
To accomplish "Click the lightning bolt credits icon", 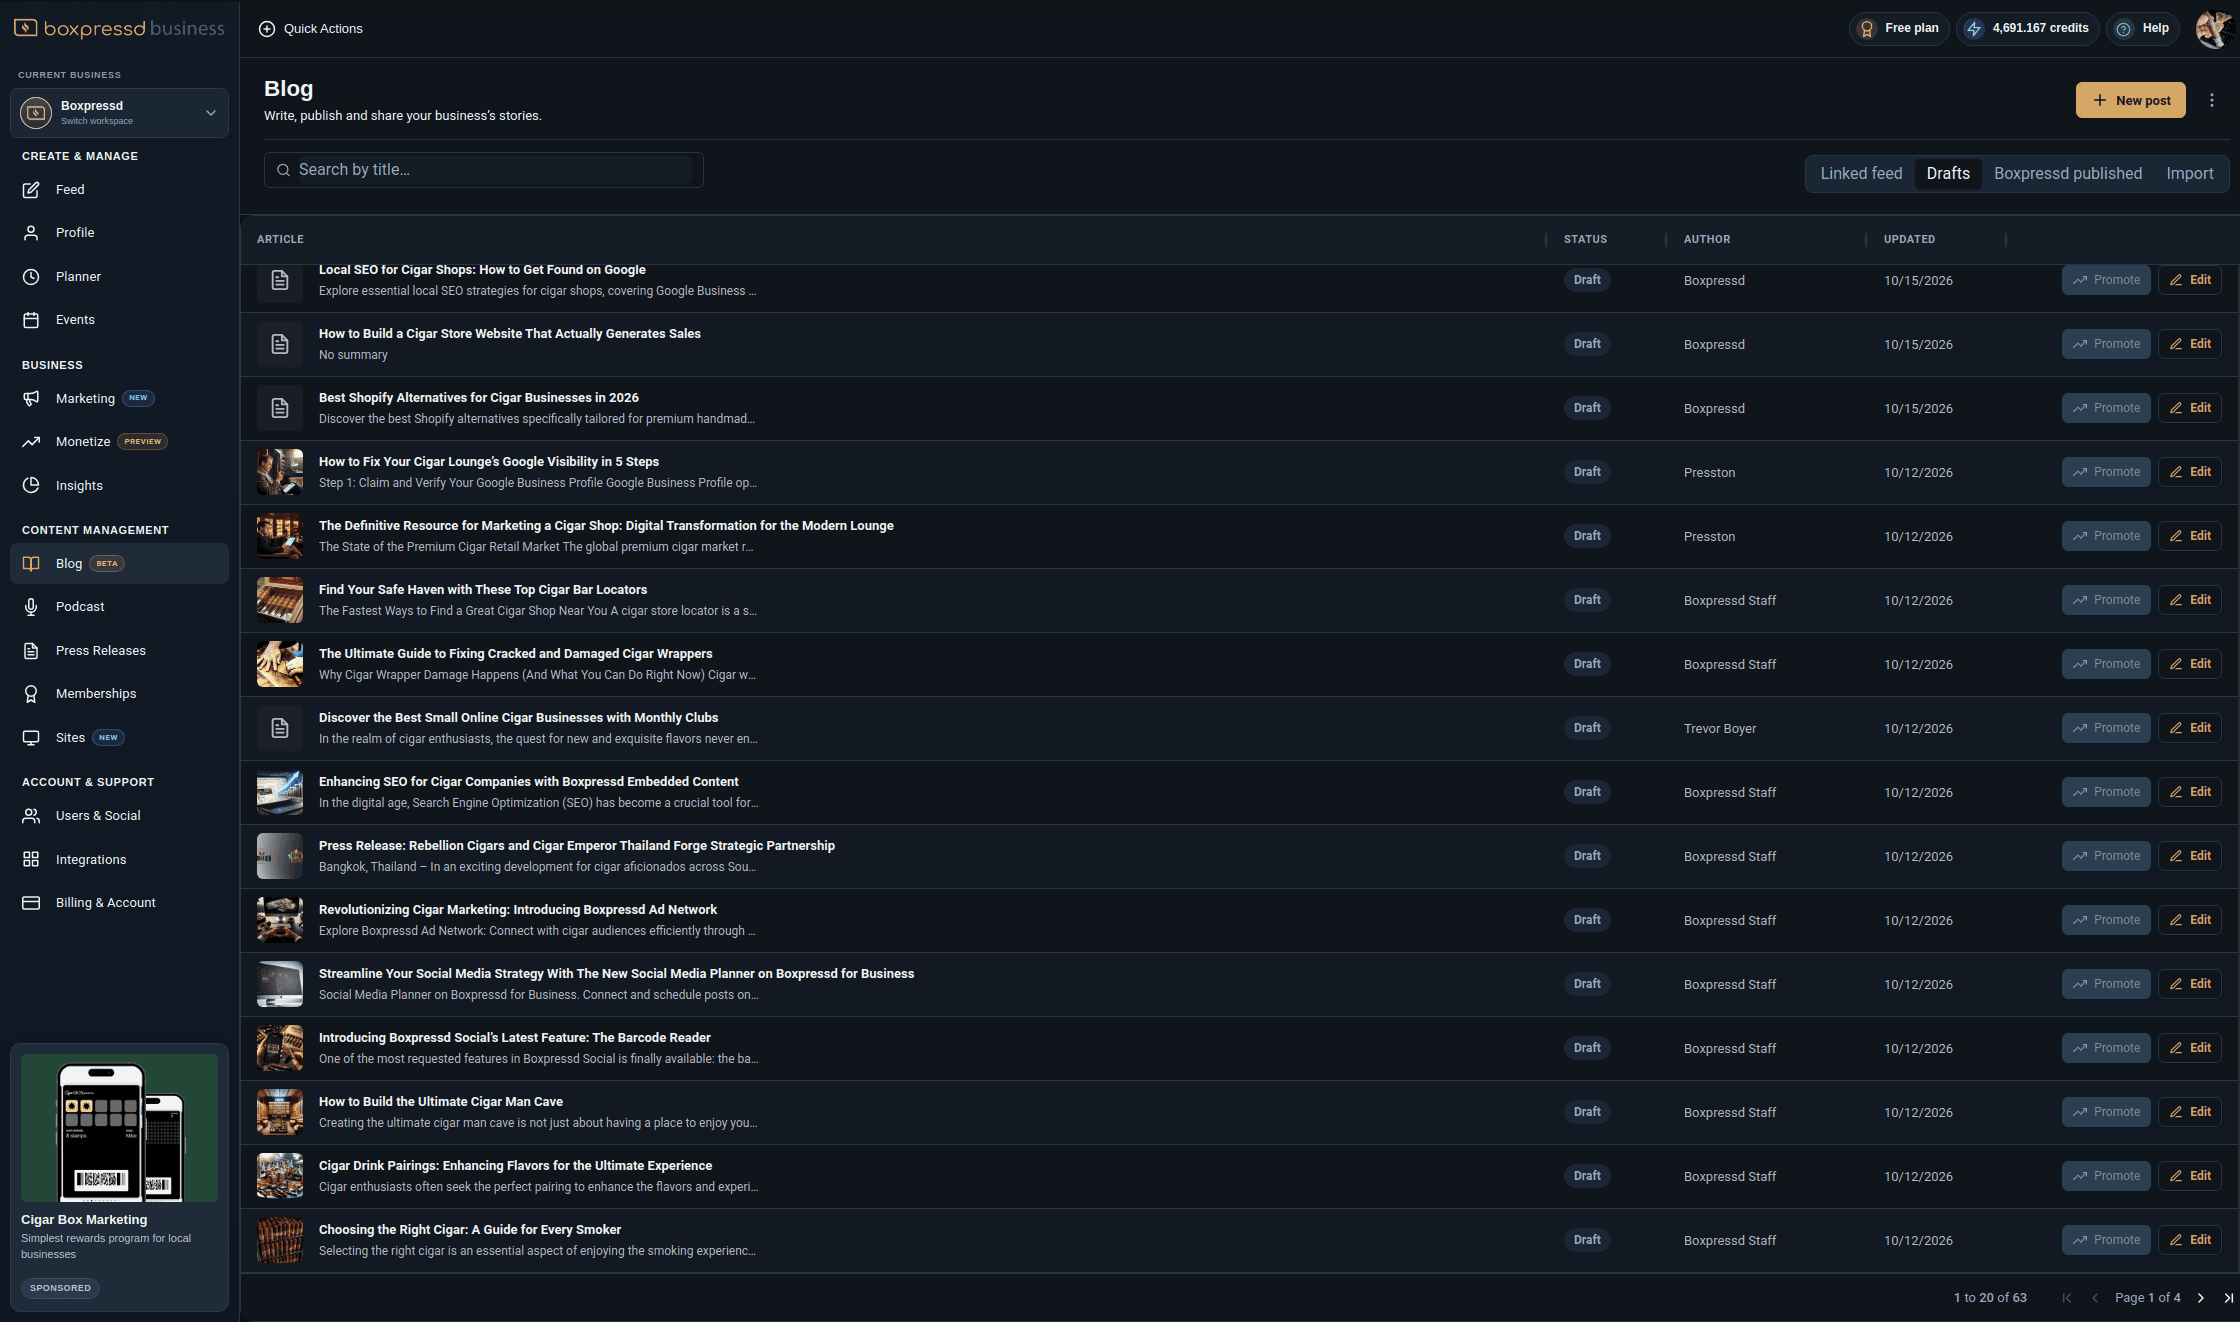I will pyautogui.click(x=1974, y=29).
